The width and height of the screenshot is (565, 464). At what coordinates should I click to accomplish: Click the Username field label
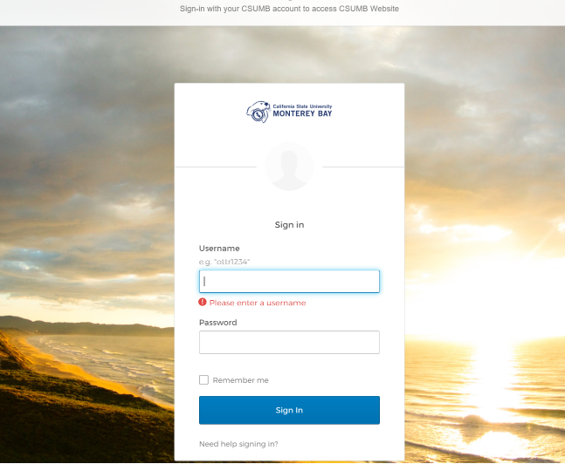coord(219,248)
